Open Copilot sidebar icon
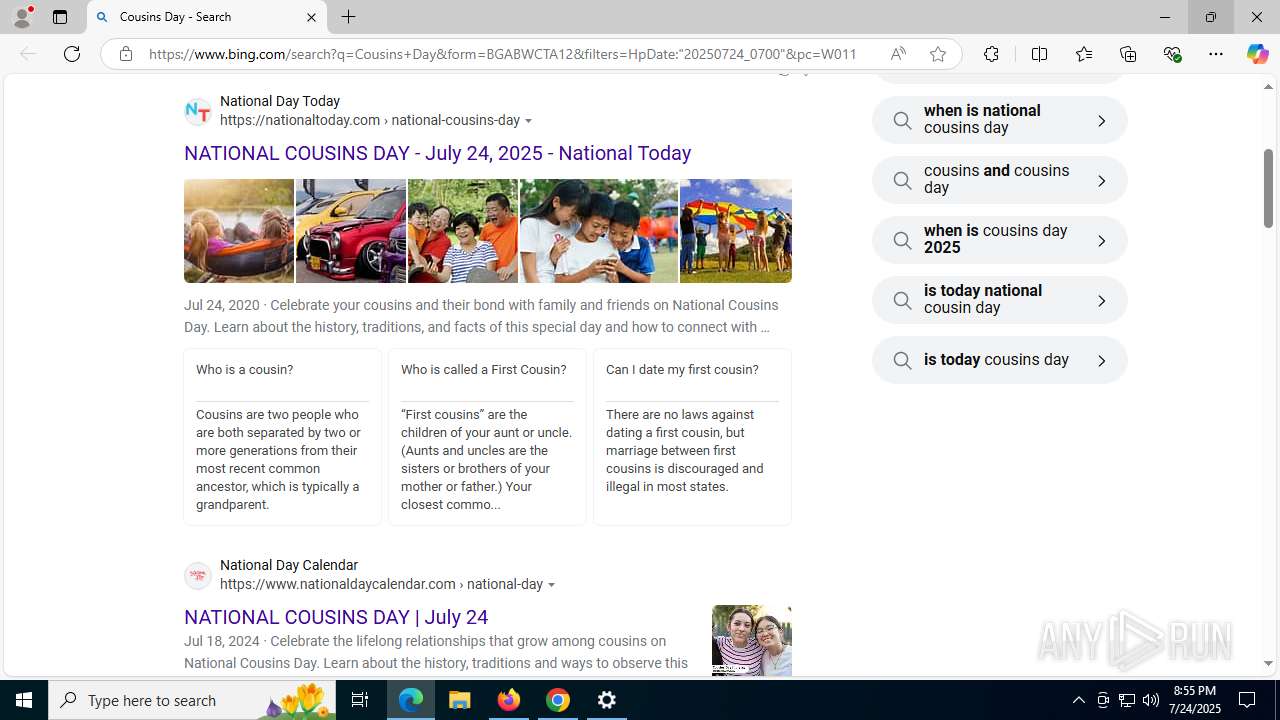Image resolution: width=1280 pixels, height=720 pixels. (x=1257, y=54)
